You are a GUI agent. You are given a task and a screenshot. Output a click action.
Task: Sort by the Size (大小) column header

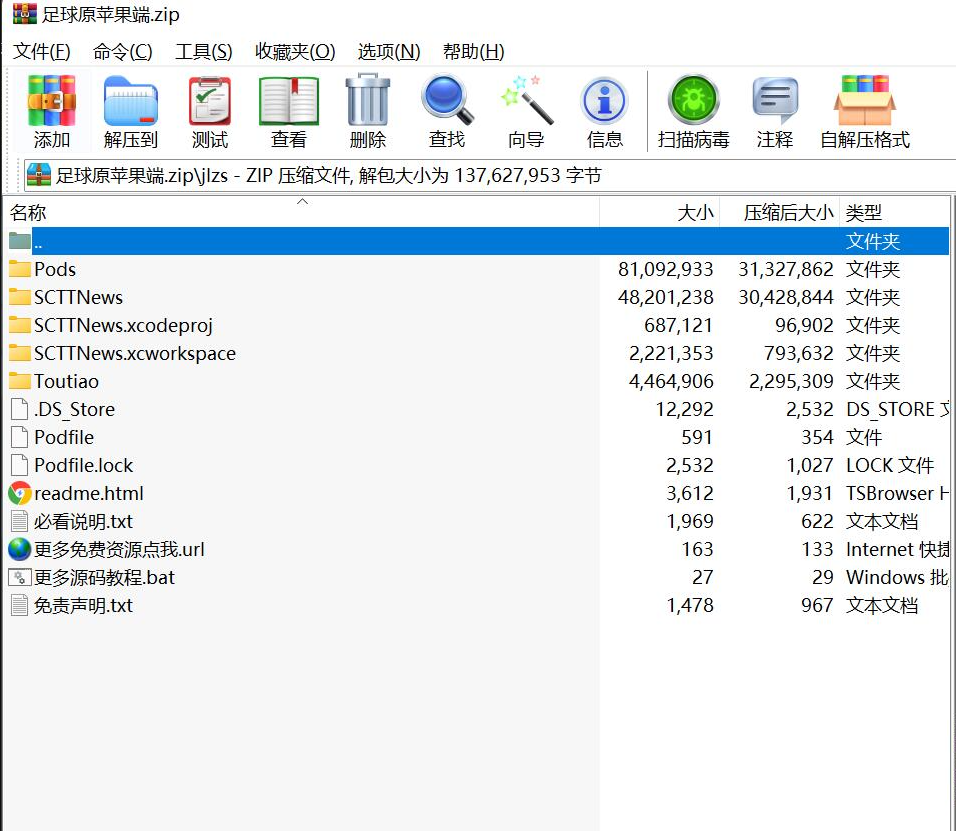[660, 212]
